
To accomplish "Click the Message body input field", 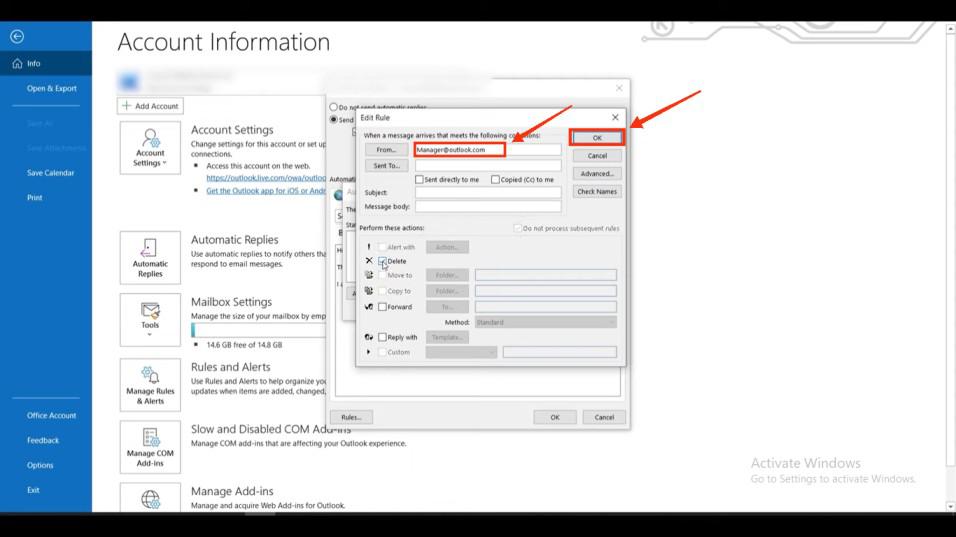I will 488,207.
